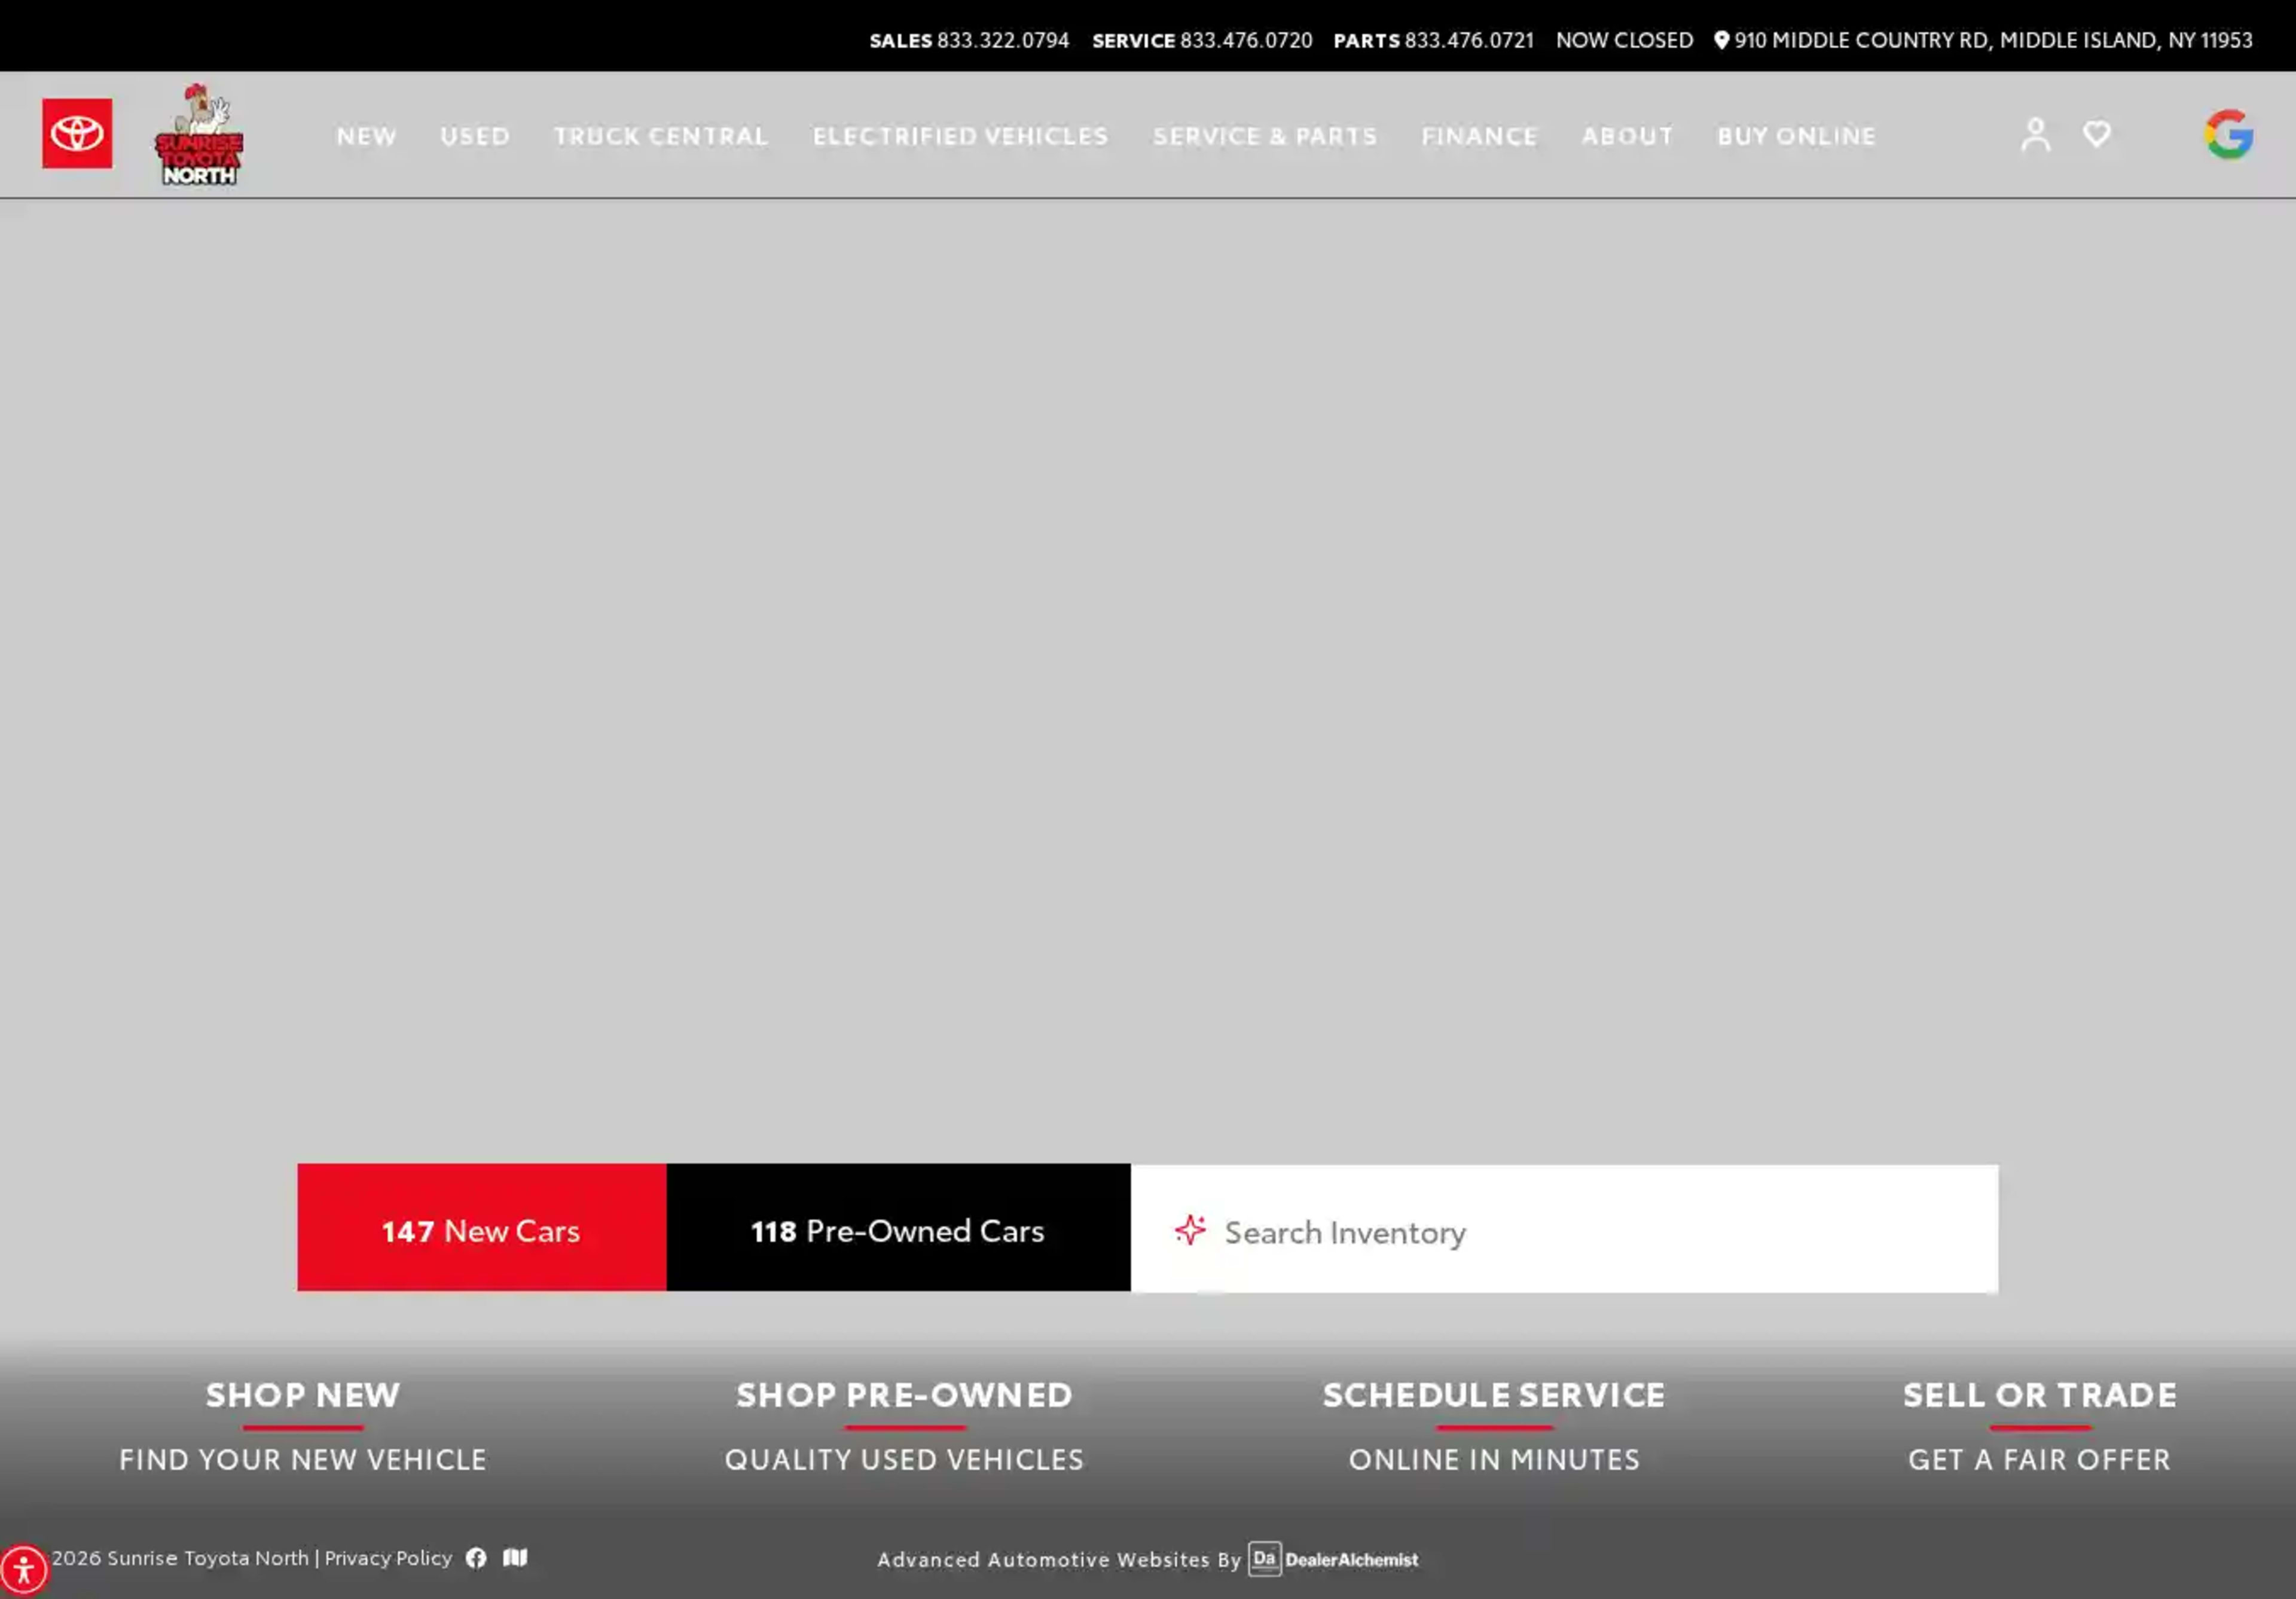
Task: Click the Google G reviews icon
Action: (2229, 134)
